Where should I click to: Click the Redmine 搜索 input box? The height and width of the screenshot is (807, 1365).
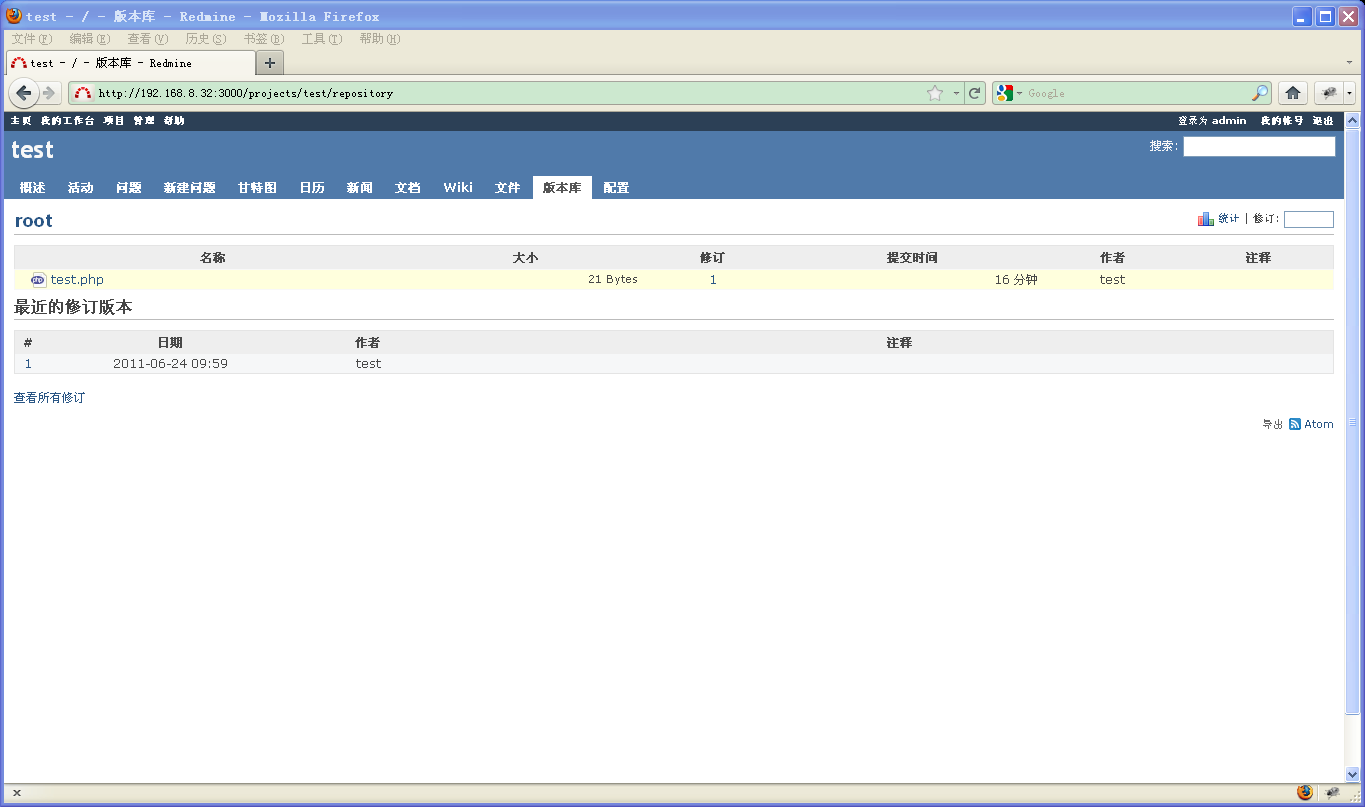pyautogui.click(x=1258, y=147)
